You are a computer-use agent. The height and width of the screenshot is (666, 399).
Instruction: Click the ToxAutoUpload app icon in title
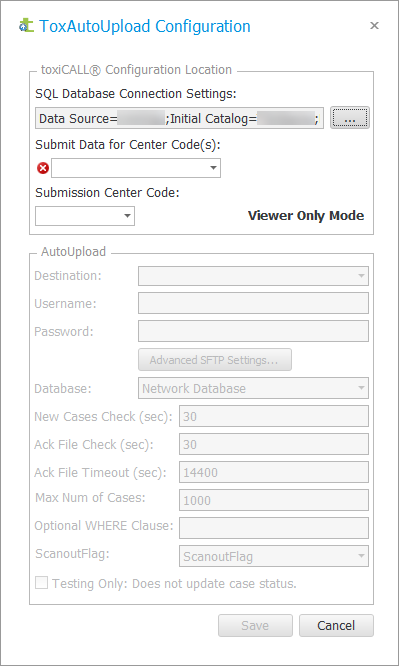click(x=26, y=26)
